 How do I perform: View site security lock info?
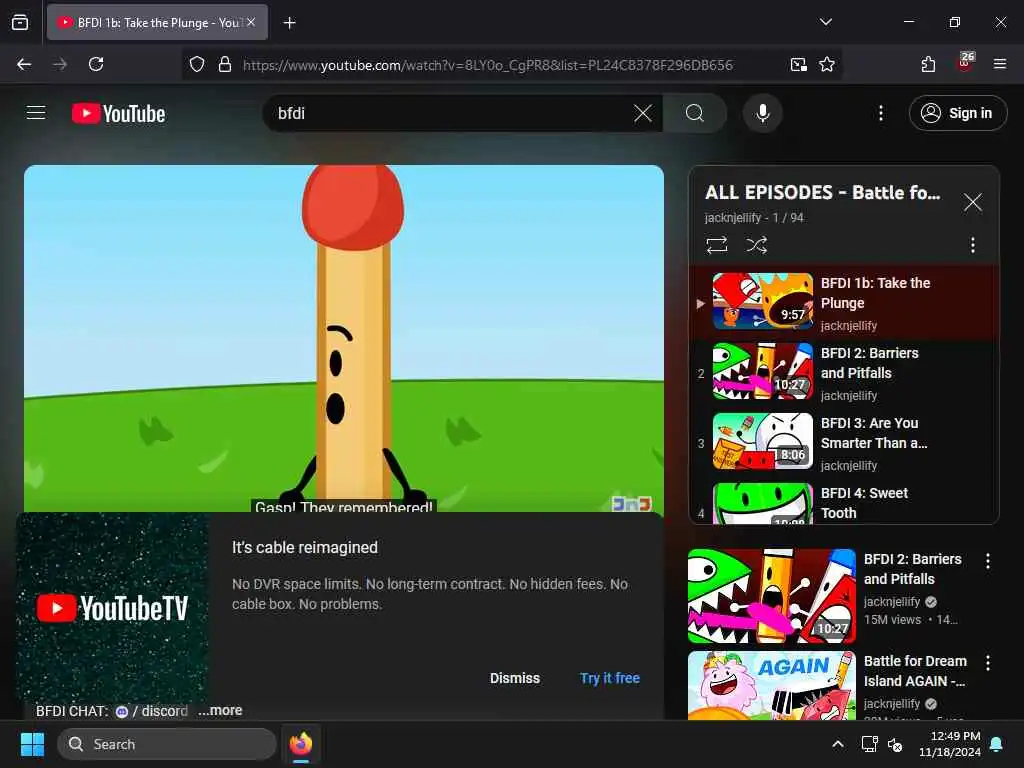pos(225,64)
